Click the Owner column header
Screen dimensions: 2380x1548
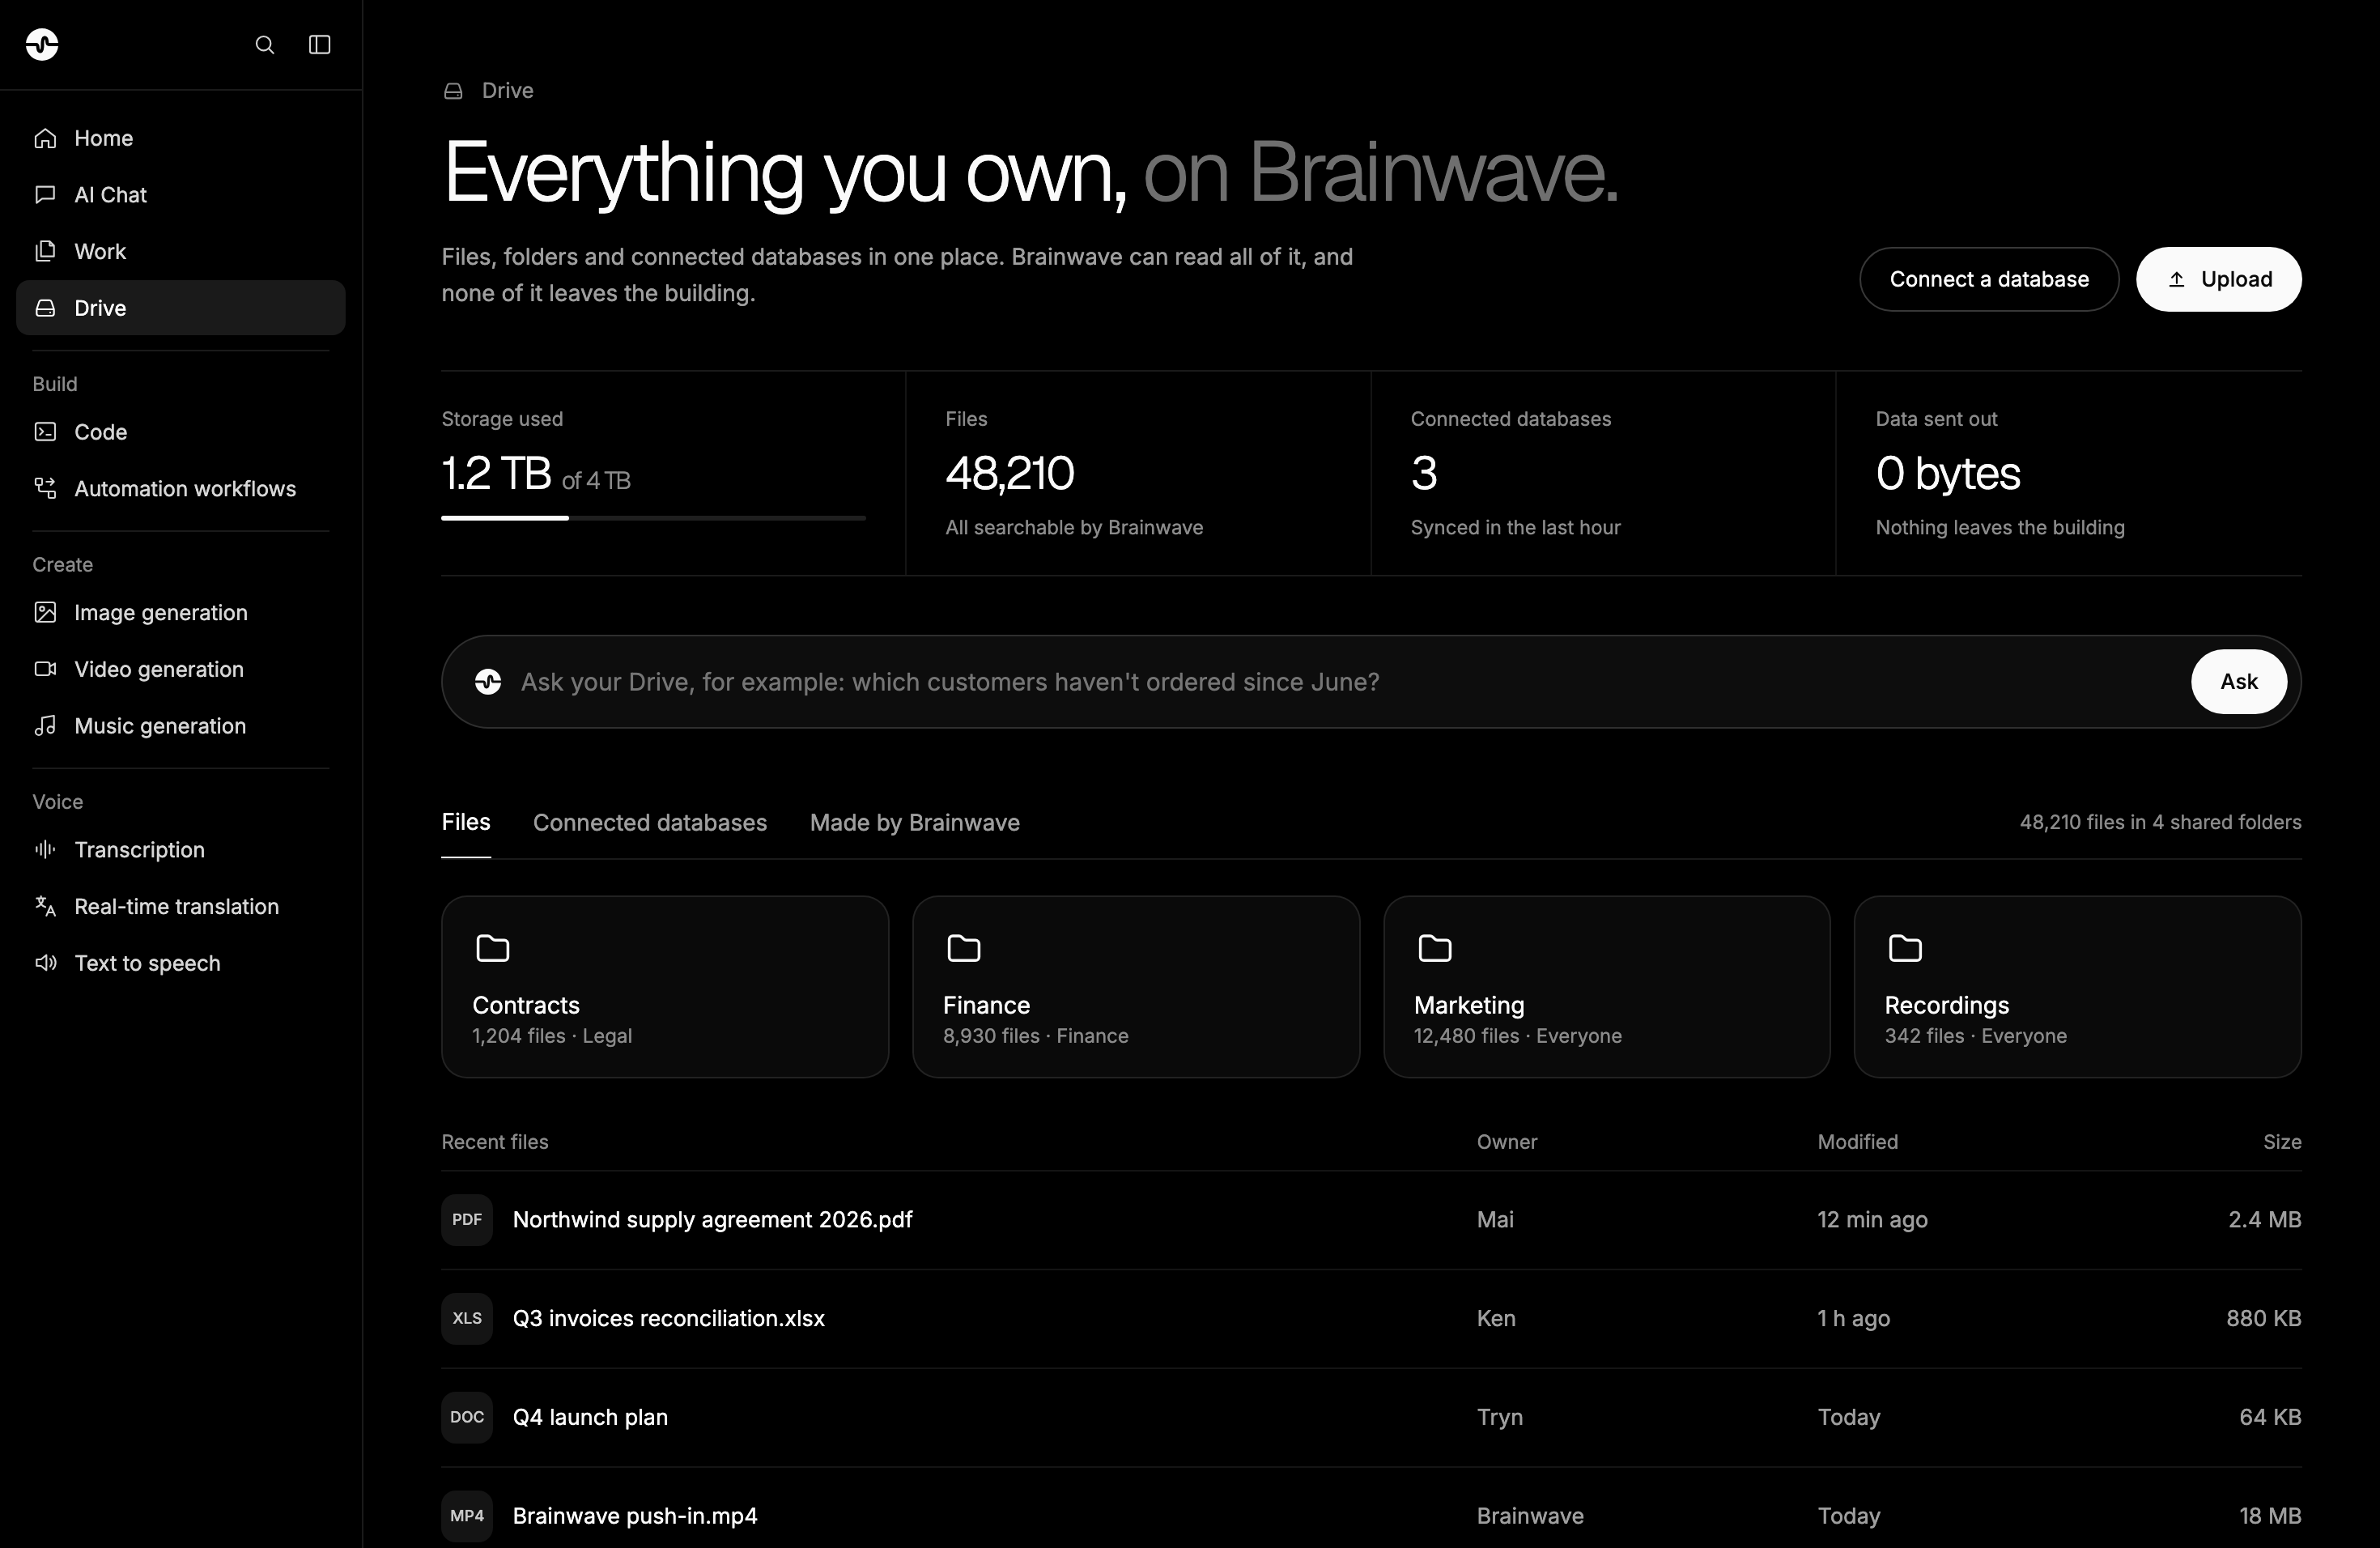(x=1507, y=1142)
